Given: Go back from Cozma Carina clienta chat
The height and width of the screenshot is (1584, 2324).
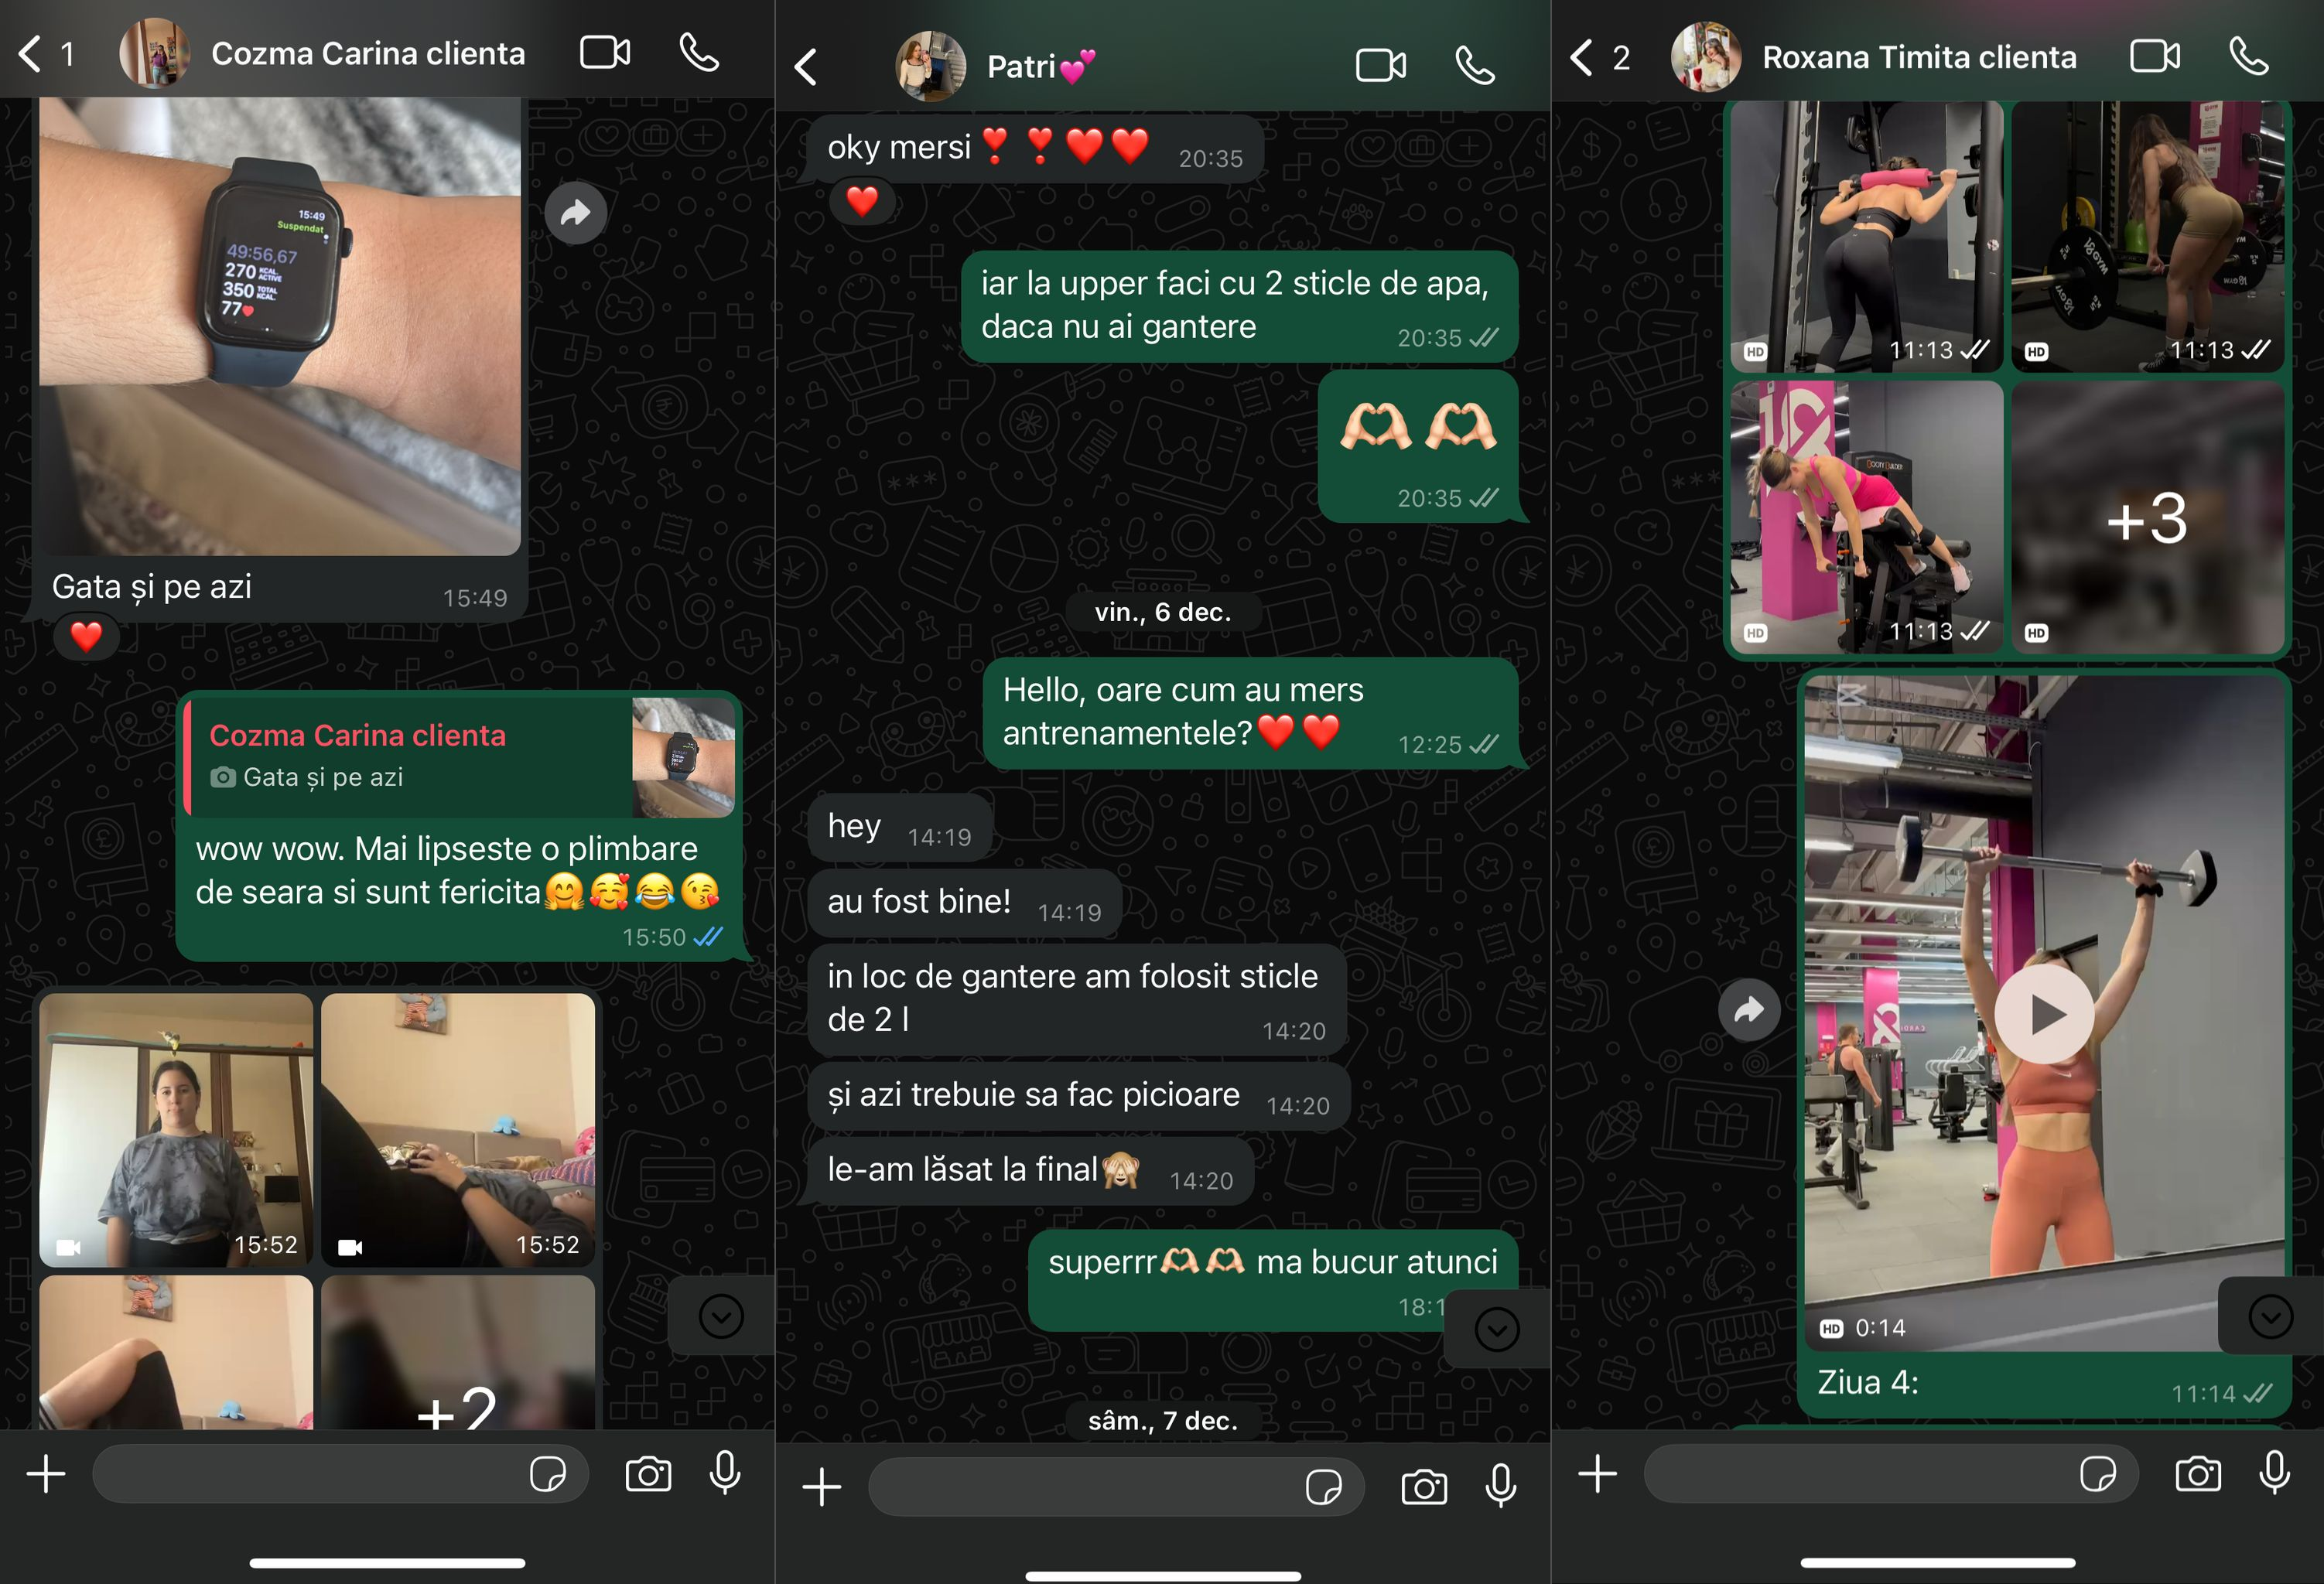Looking at the screenshot, I should [x=30, y=54].
